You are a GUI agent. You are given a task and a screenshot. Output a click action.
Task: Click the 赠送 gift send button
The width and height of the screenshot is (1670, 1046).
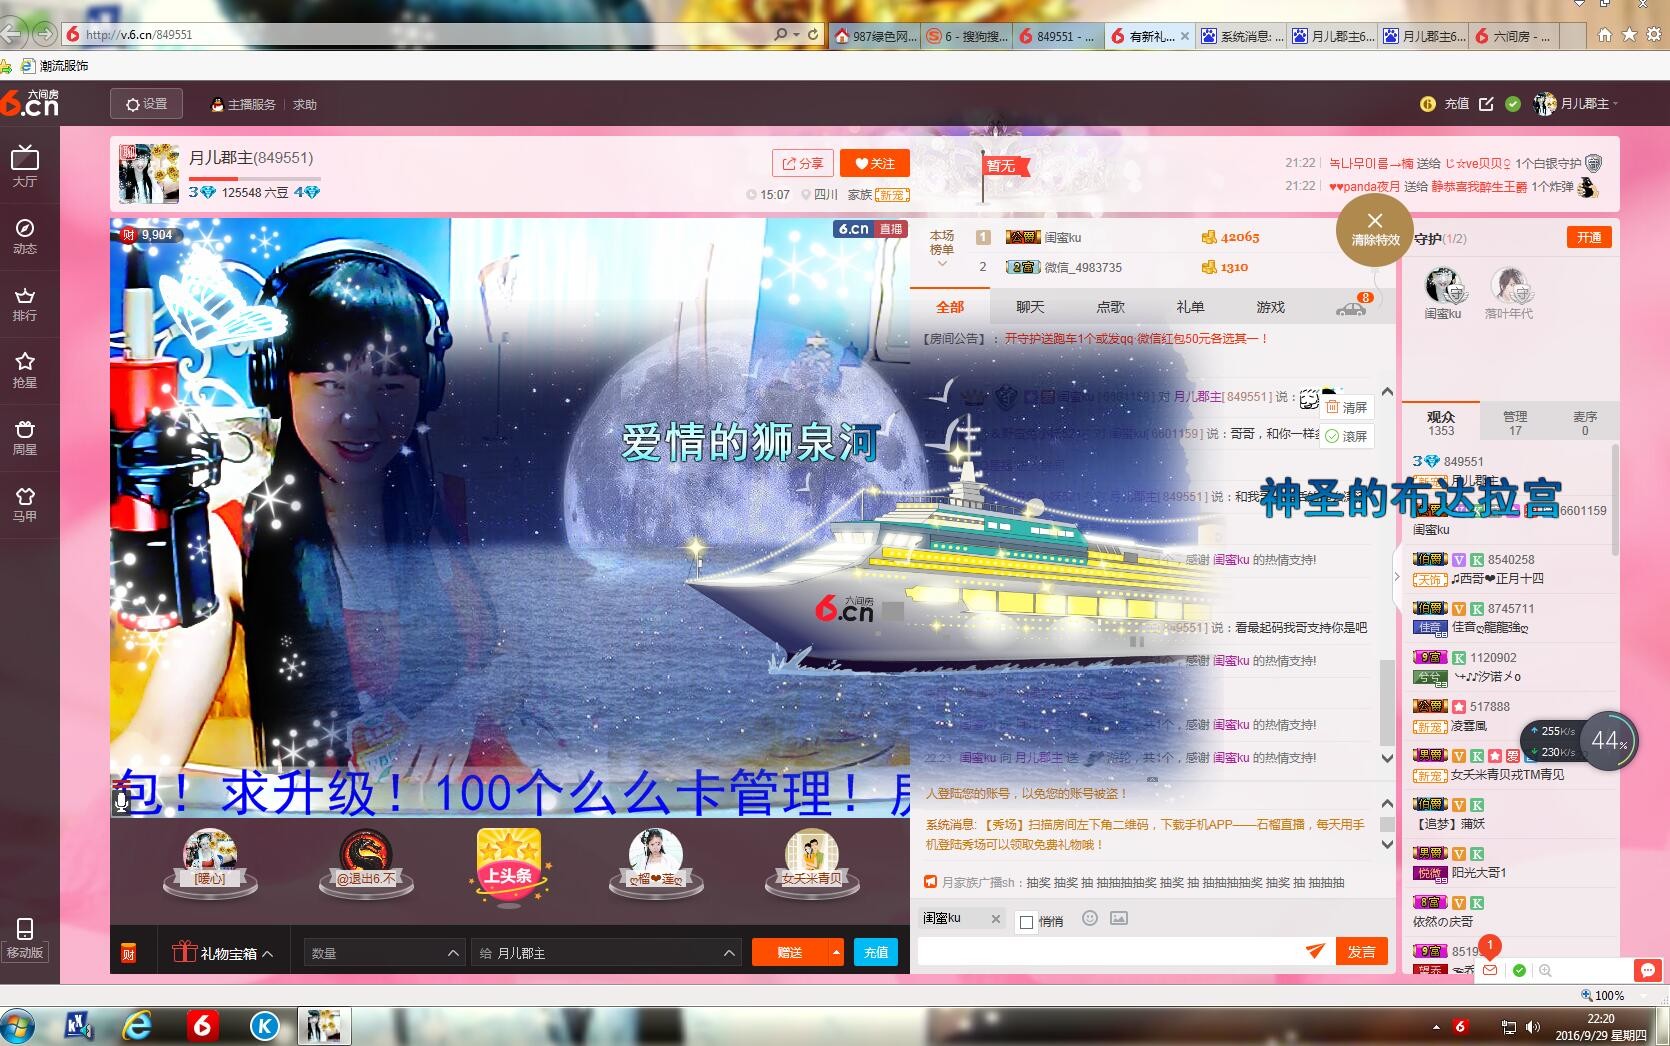[x=790, y=953]
